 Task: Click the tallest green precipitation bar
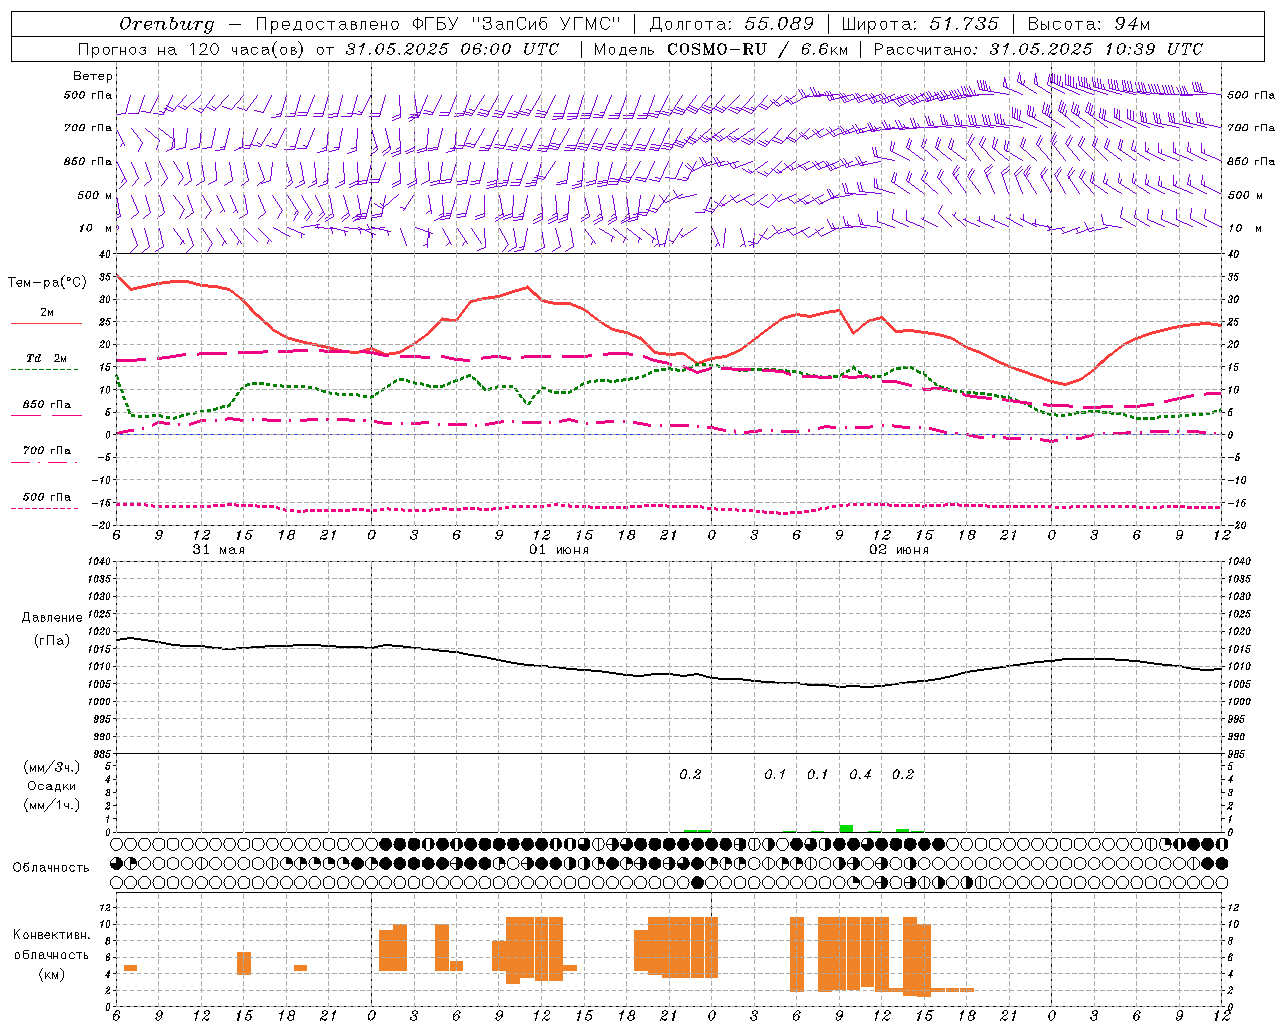tap(846, 828)
